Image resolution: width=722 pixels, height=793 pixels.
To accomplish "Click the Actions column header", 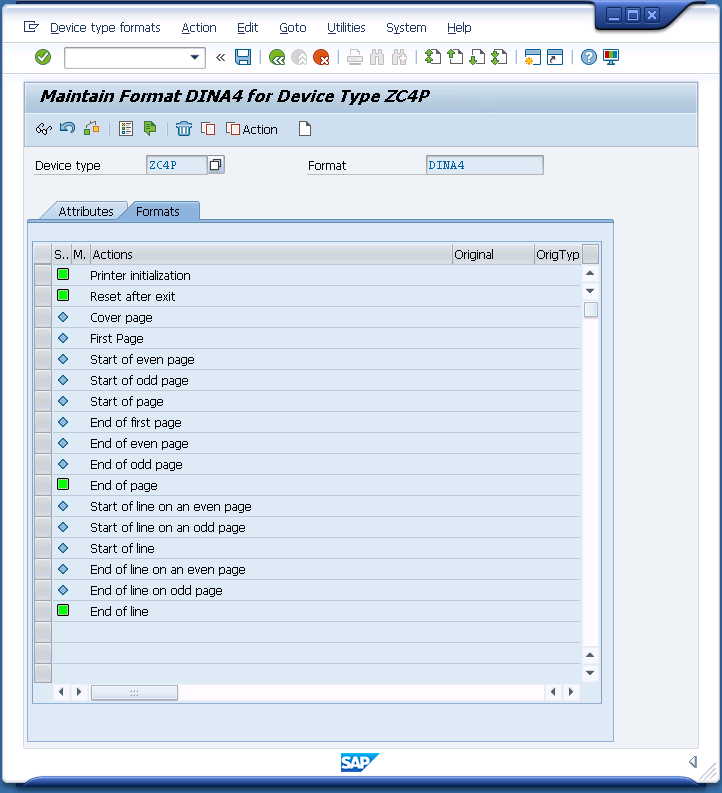I will click(270, 254).
